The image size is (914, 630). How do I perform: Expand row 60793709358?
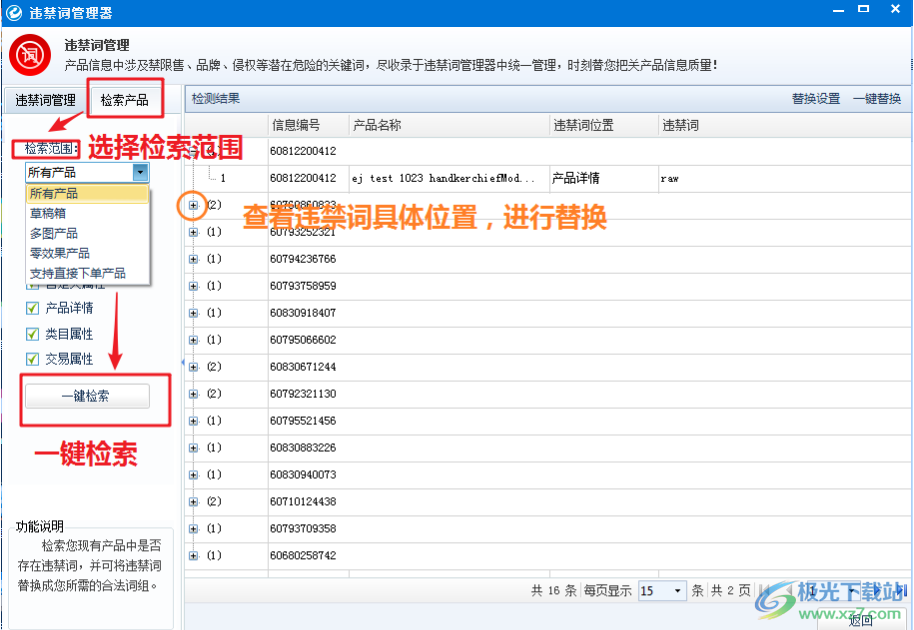194,529
